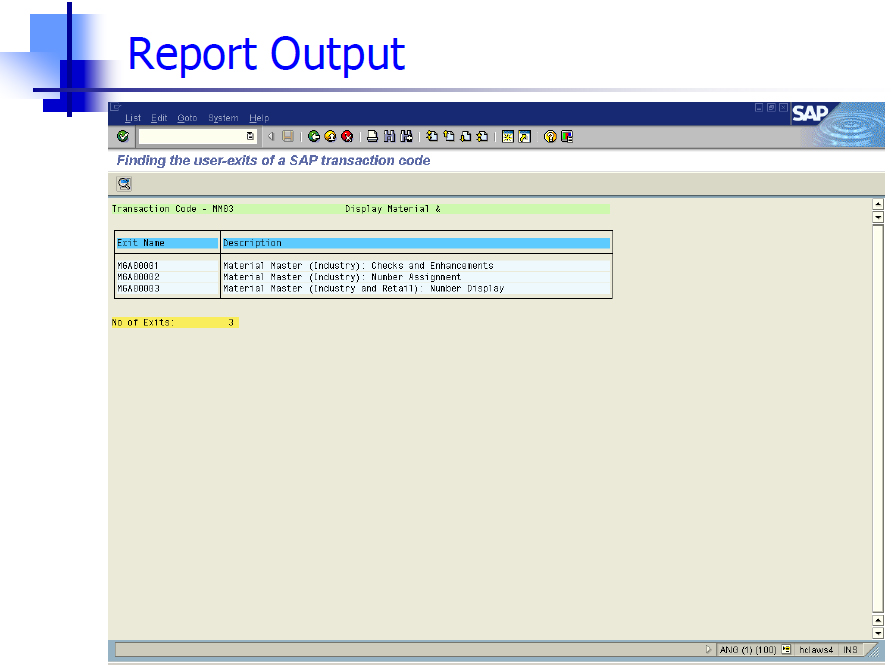This screenshot has height=665, width=891.
Task: Click the yellow Exit arrow icon
Action: (330, 136)
